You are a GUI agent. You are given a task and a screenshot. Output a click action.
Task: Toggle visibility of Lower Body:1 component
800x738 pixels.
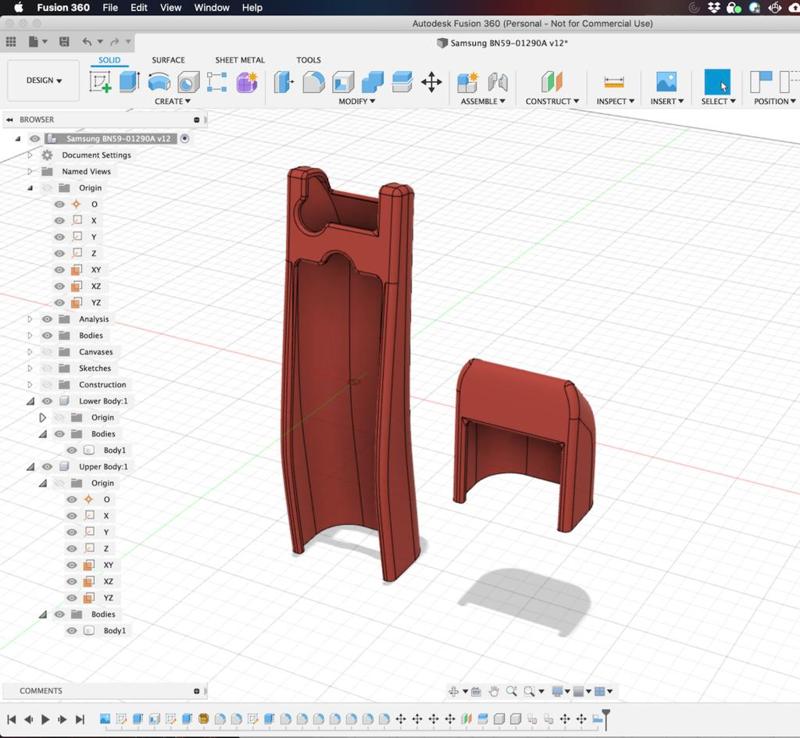[x=47, y=401]
